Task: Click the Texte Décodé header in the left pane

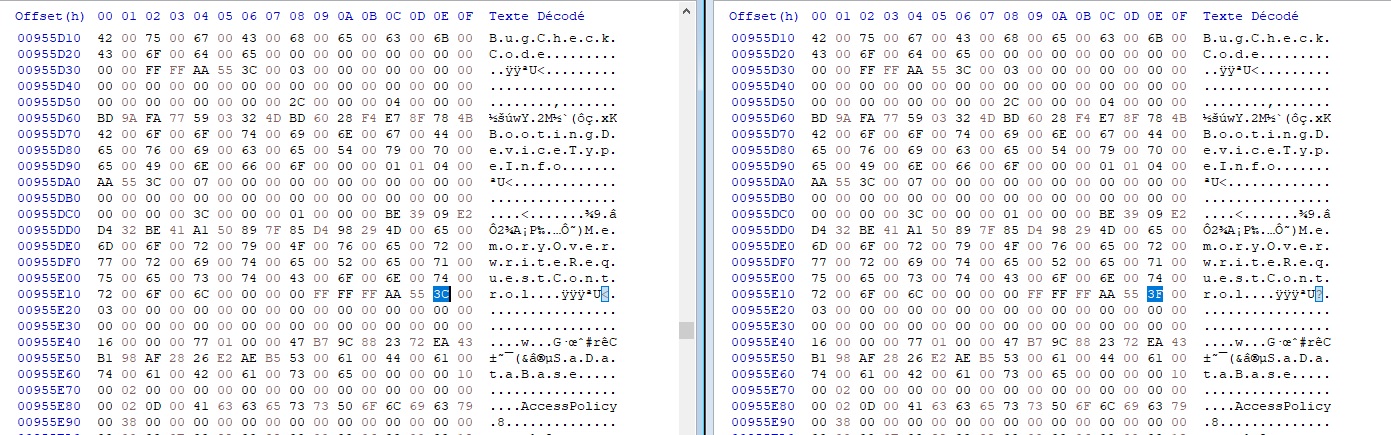Action: (537, 16)
